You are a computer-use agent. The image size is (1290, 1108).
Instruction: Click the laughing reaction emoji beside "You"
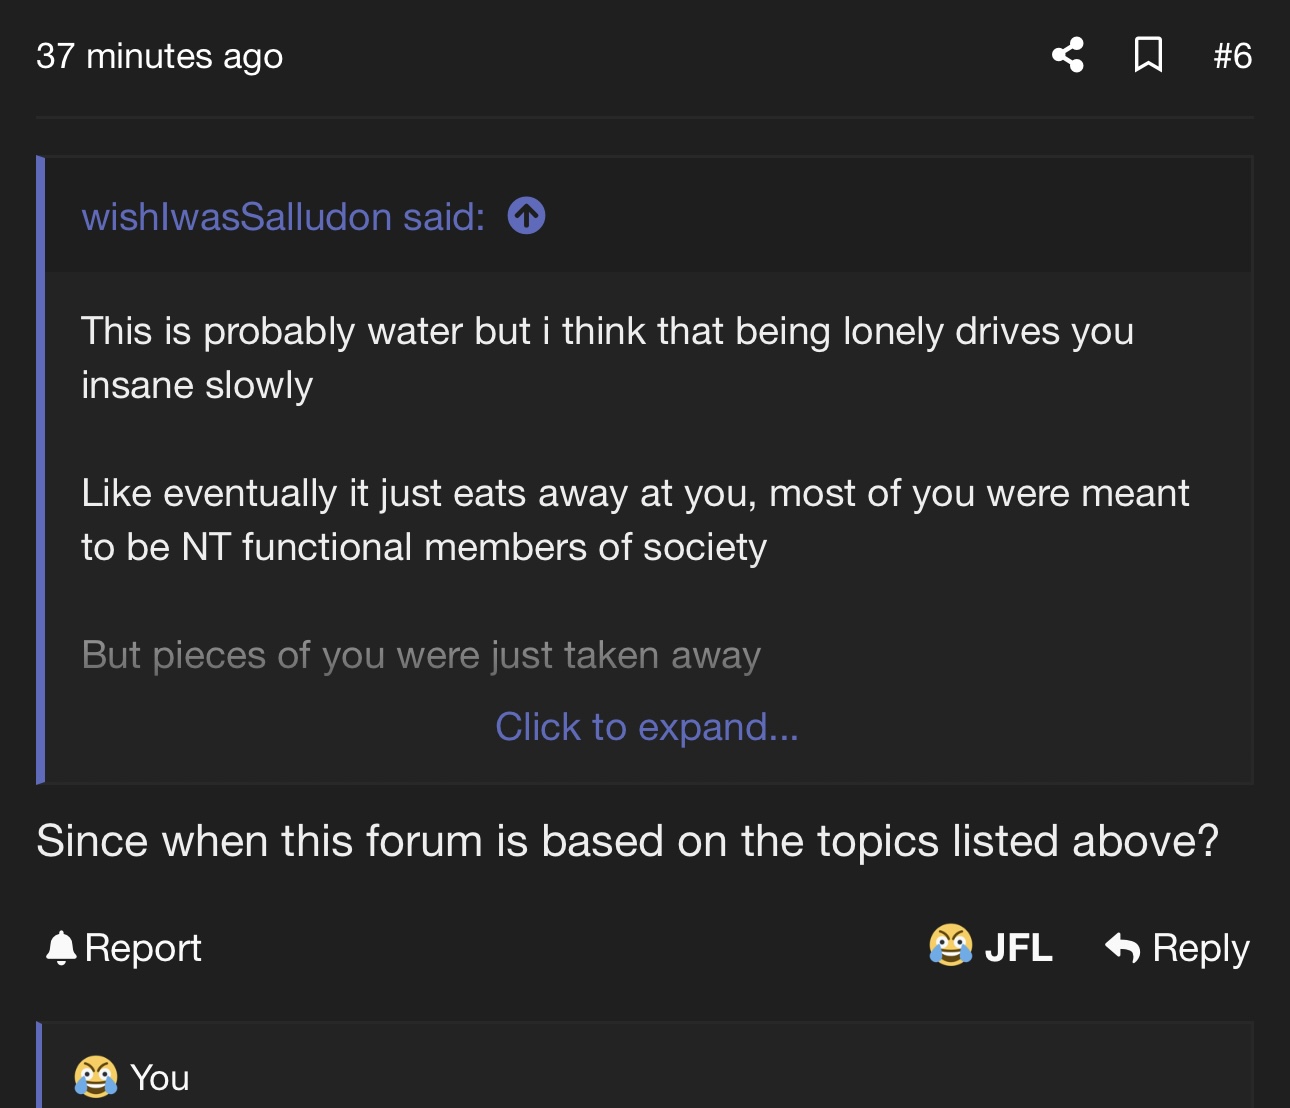coord(96,1077)
